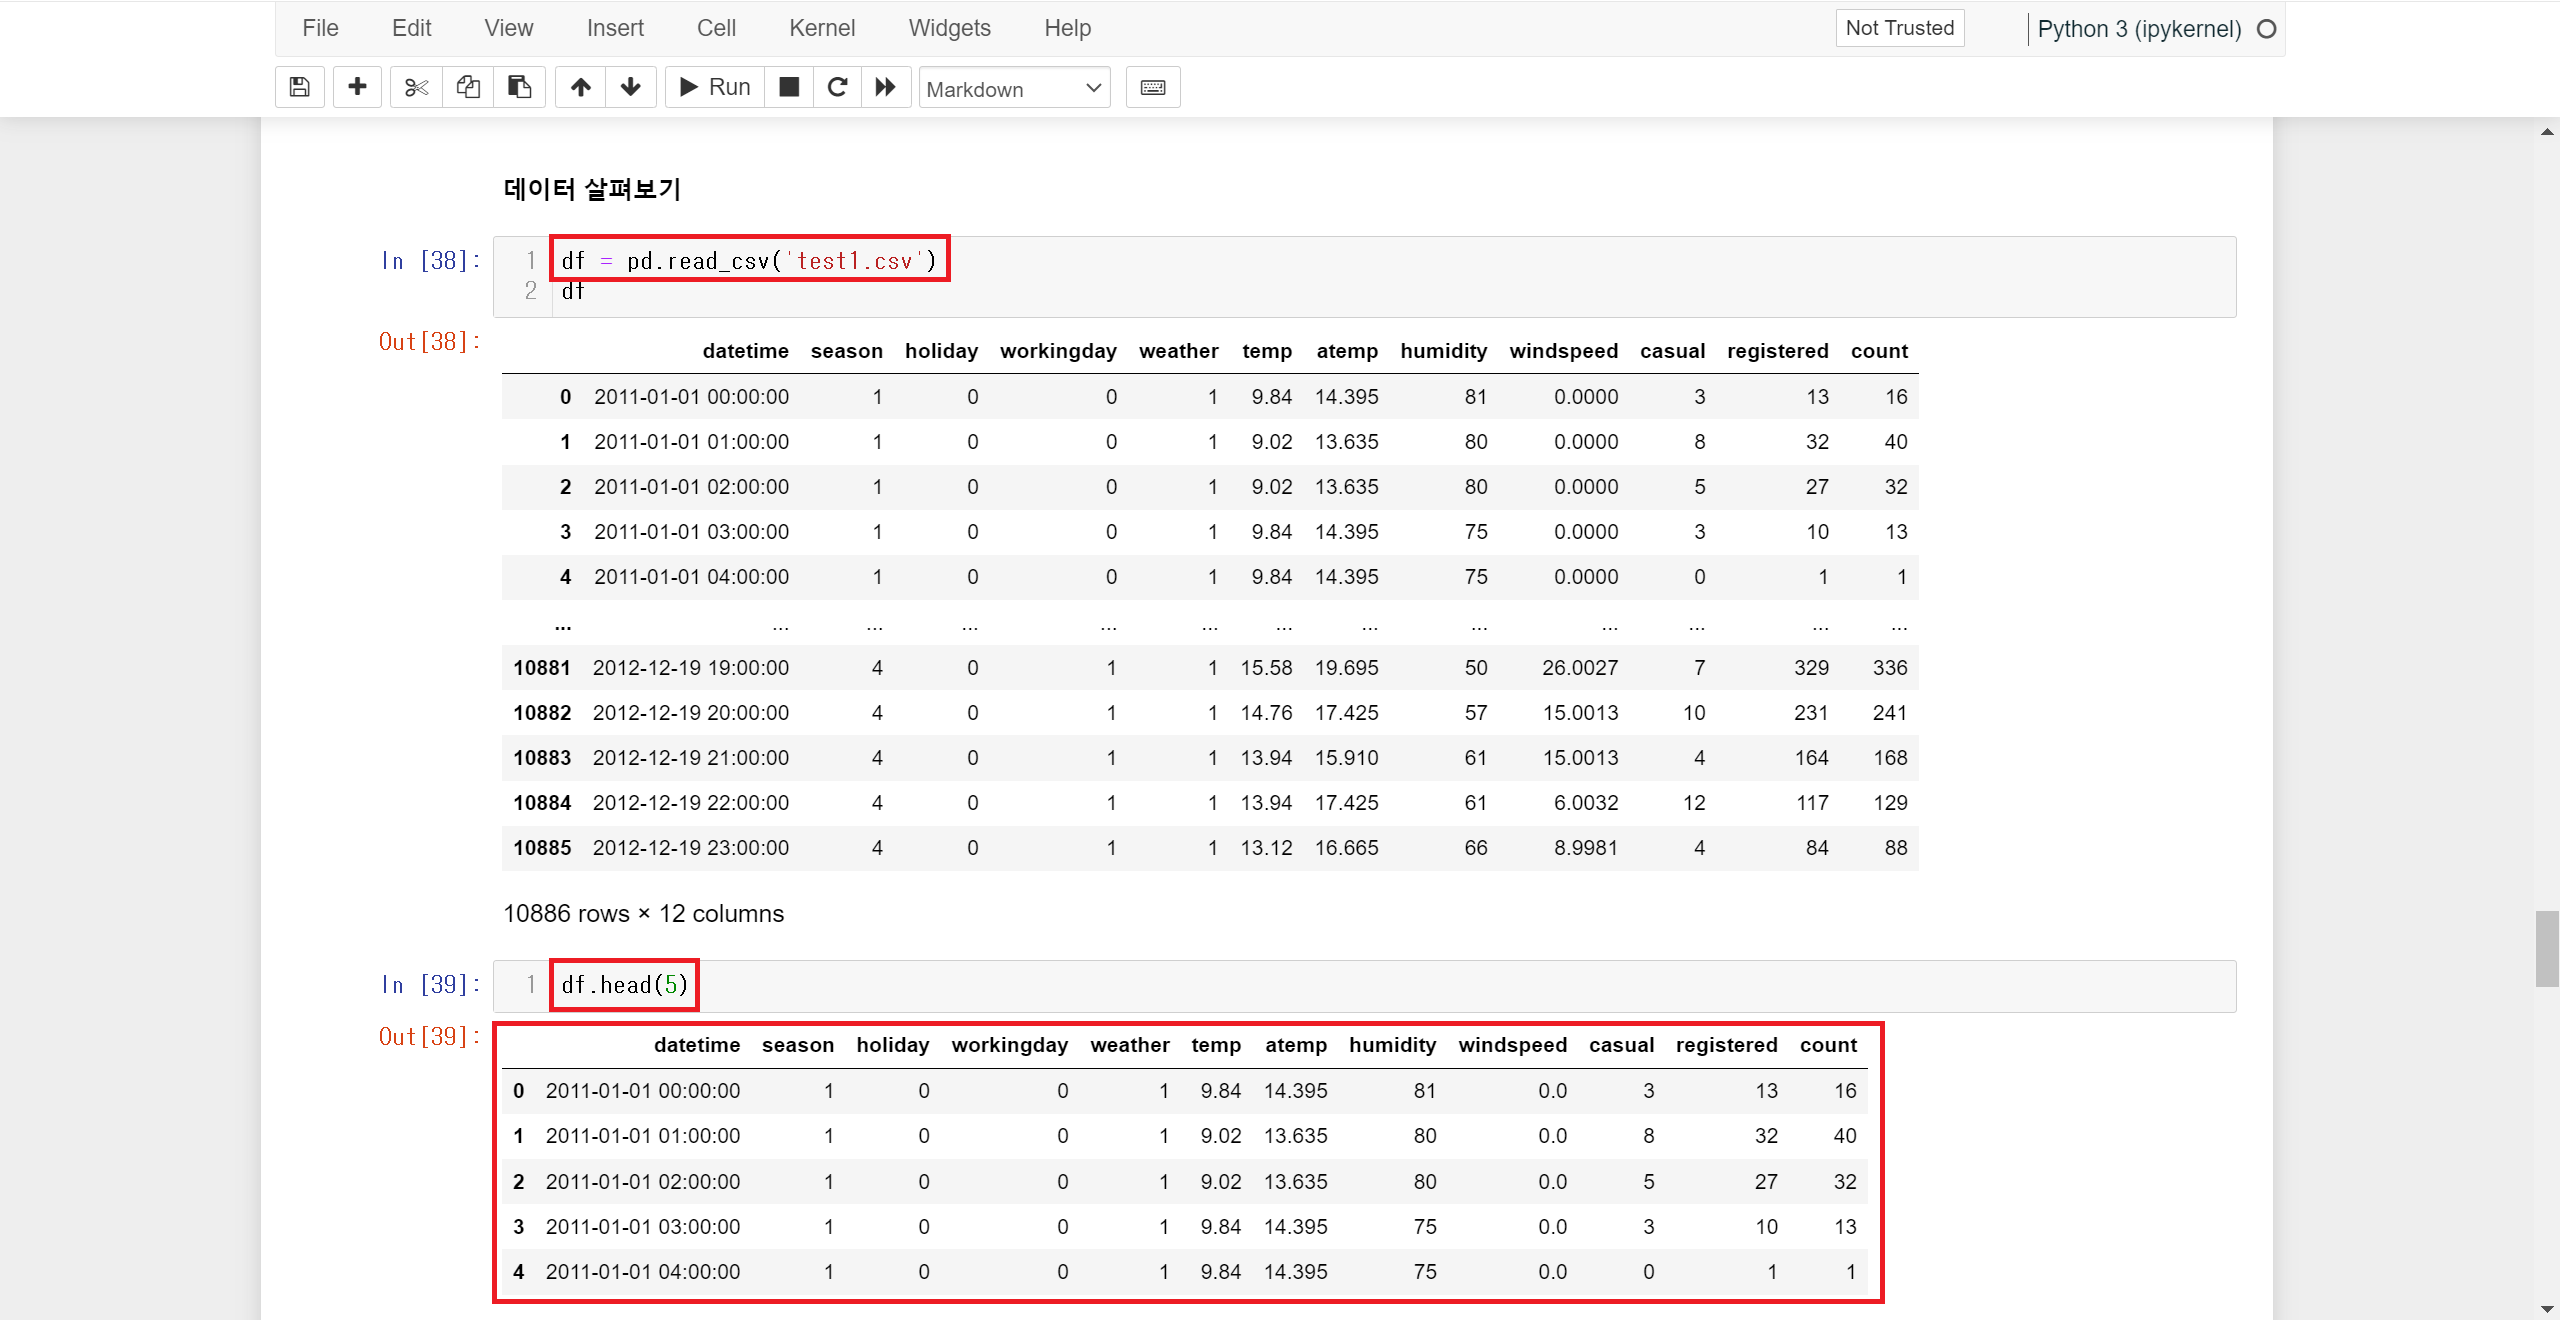Insert a new cell below with the plus icon
Viewport: 2560px width, 1320px height.
[357, 87]
